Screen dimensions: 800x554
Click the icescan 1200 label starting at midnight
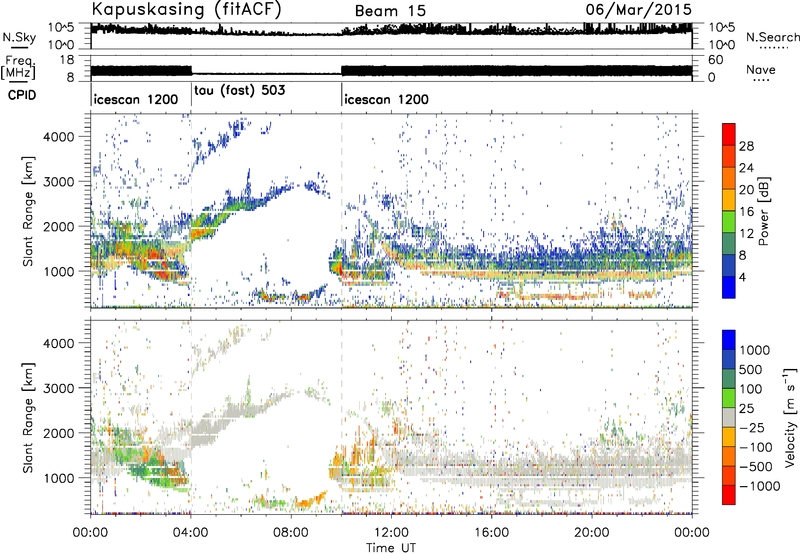click(x=136, y=99)
